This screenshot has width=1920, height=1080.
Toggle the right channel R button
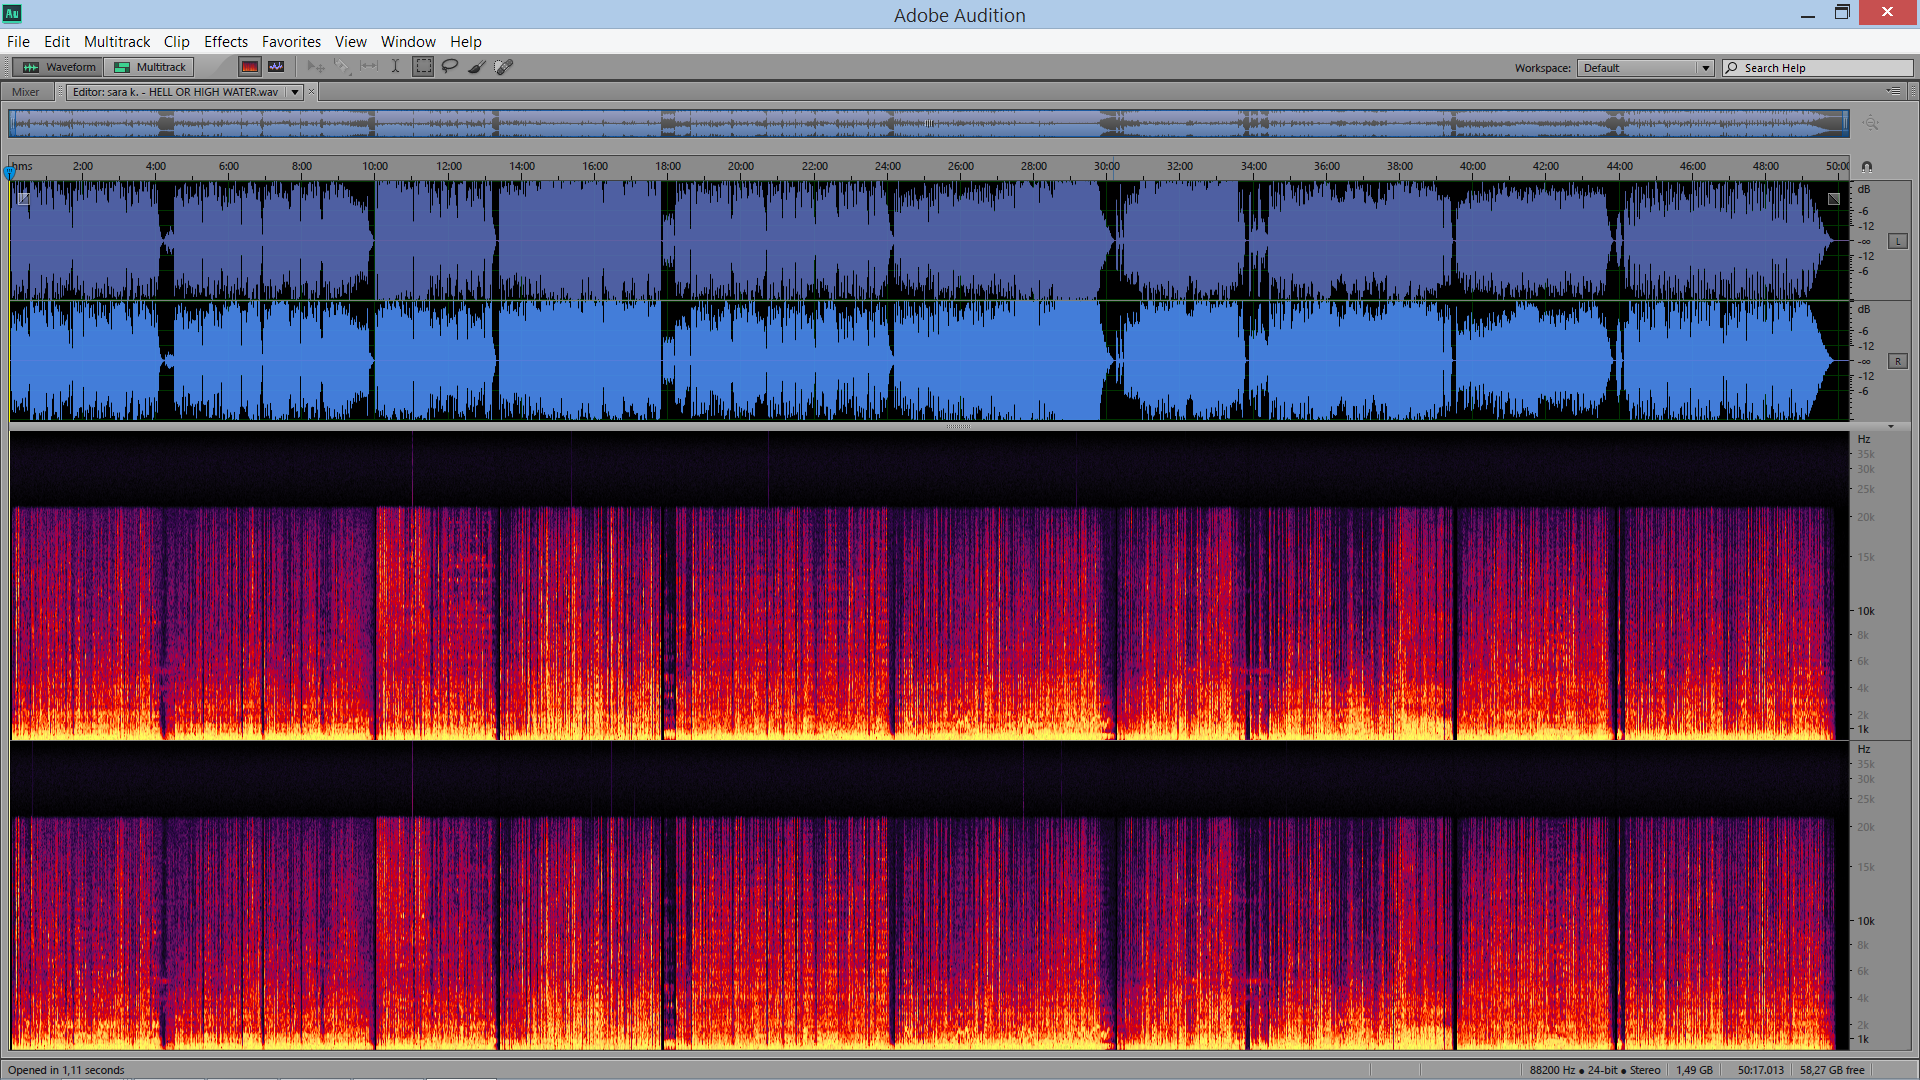coord(1897,362)
